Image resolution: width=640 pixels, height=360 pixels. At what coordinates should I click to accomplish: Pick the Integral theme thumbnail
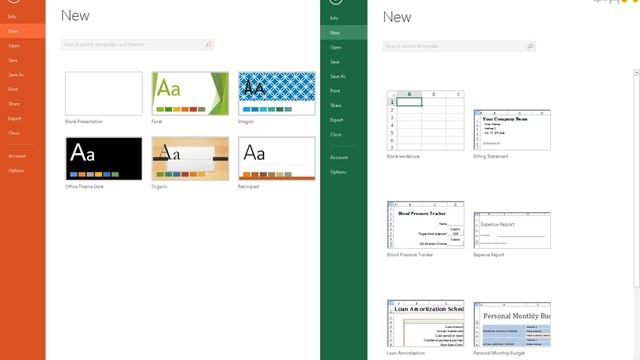click(277, 93)
